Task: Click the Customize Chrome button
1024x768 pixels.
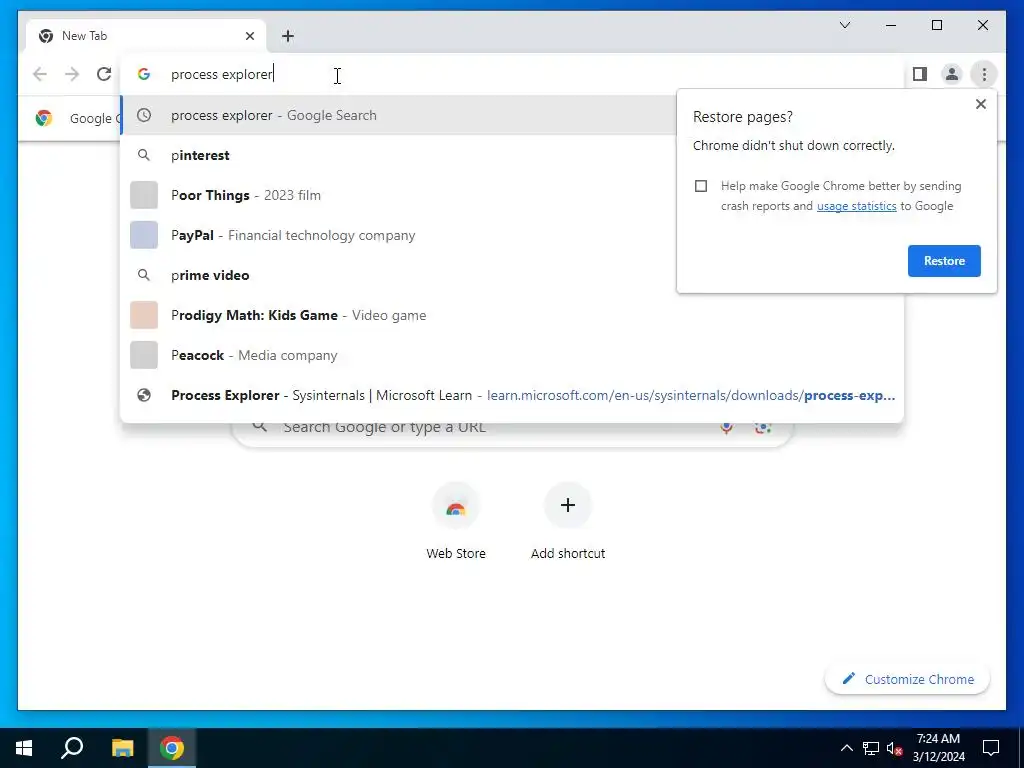Action: point(907,679)
